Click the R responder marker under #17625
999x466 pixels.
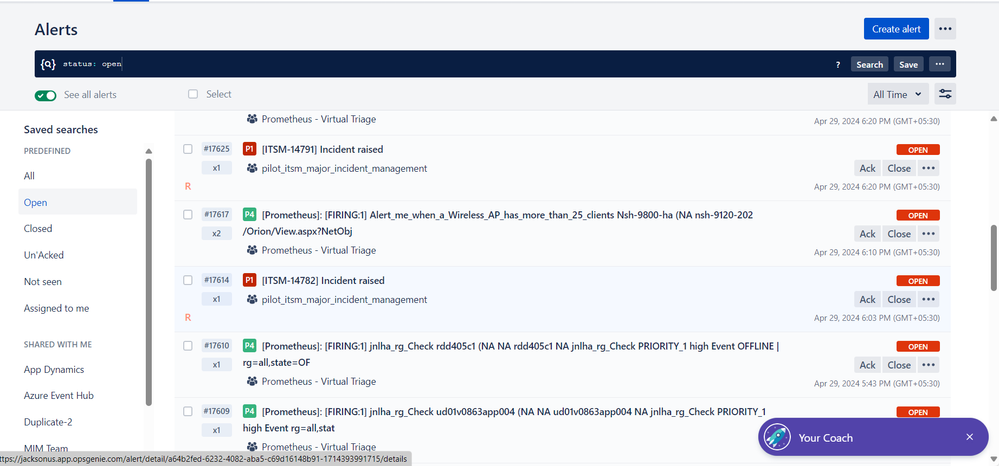click(188, 187)
